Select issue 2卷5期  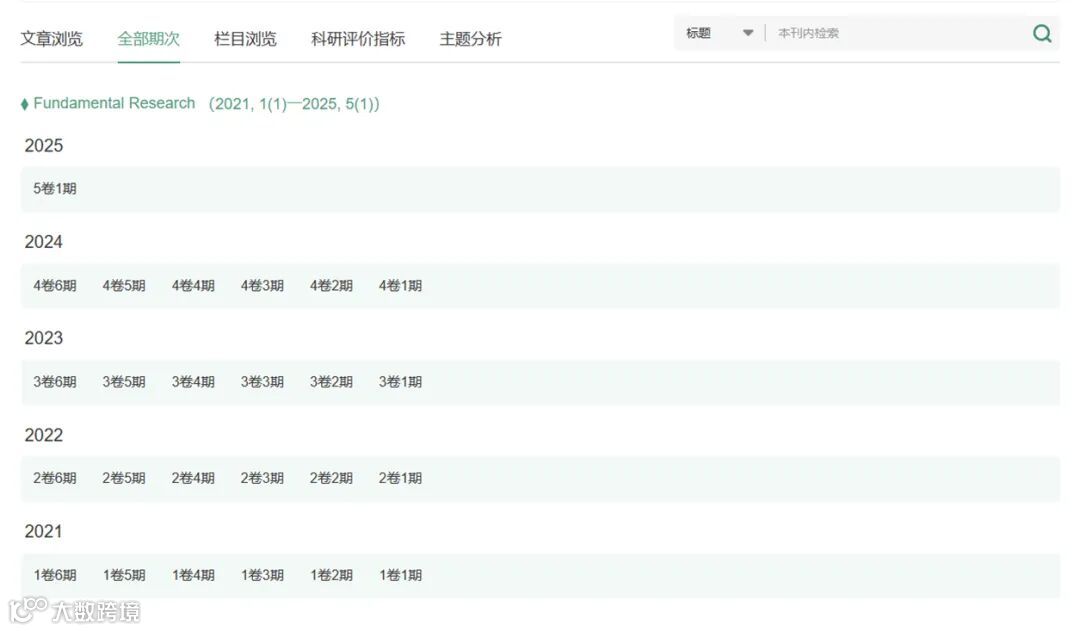pyautogui.click(x=124, y=478)
